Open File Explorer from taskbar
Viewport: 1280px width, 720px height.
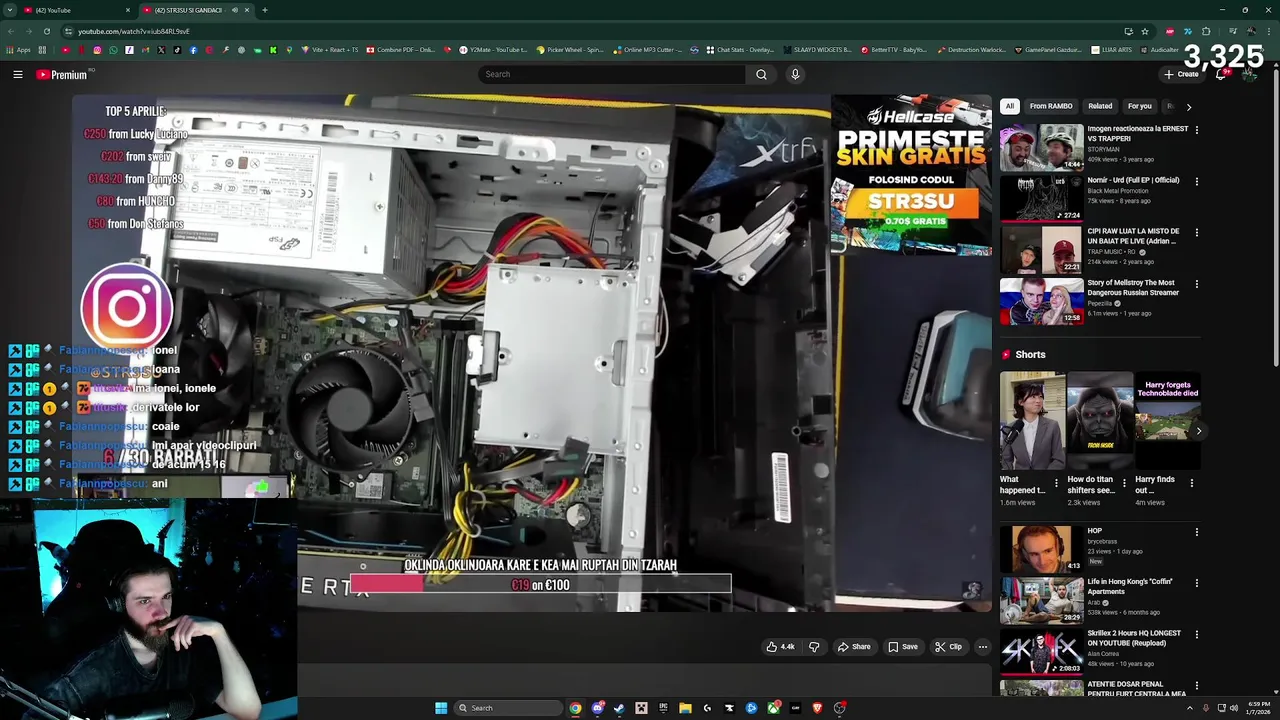pyautogui.click(x=685, y=708)
